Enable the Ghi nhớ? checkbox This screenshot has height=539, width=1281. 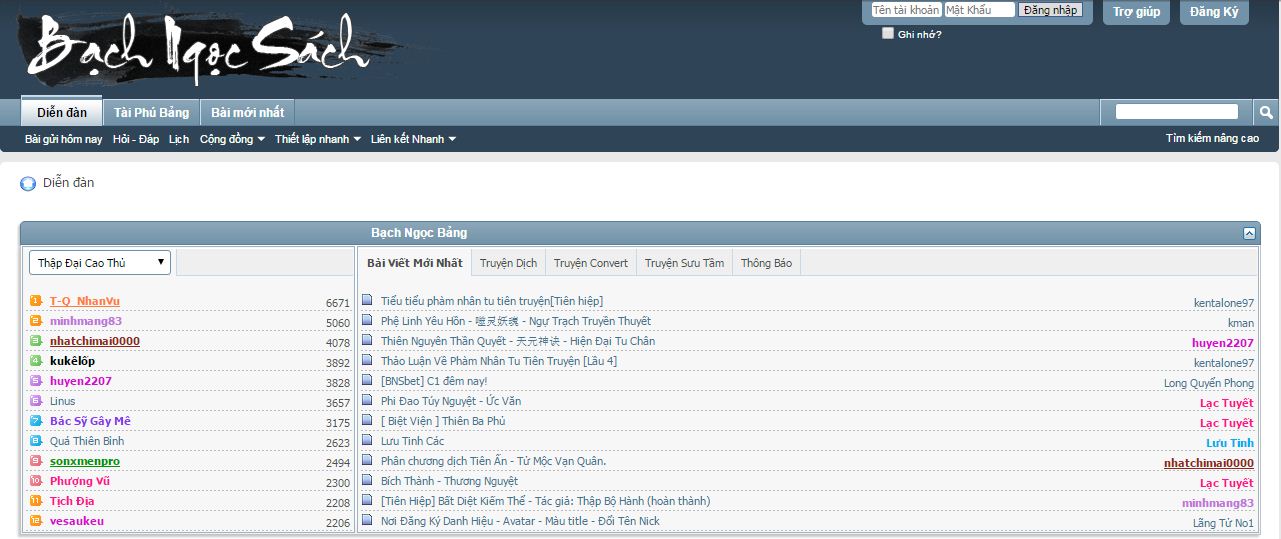888,33
